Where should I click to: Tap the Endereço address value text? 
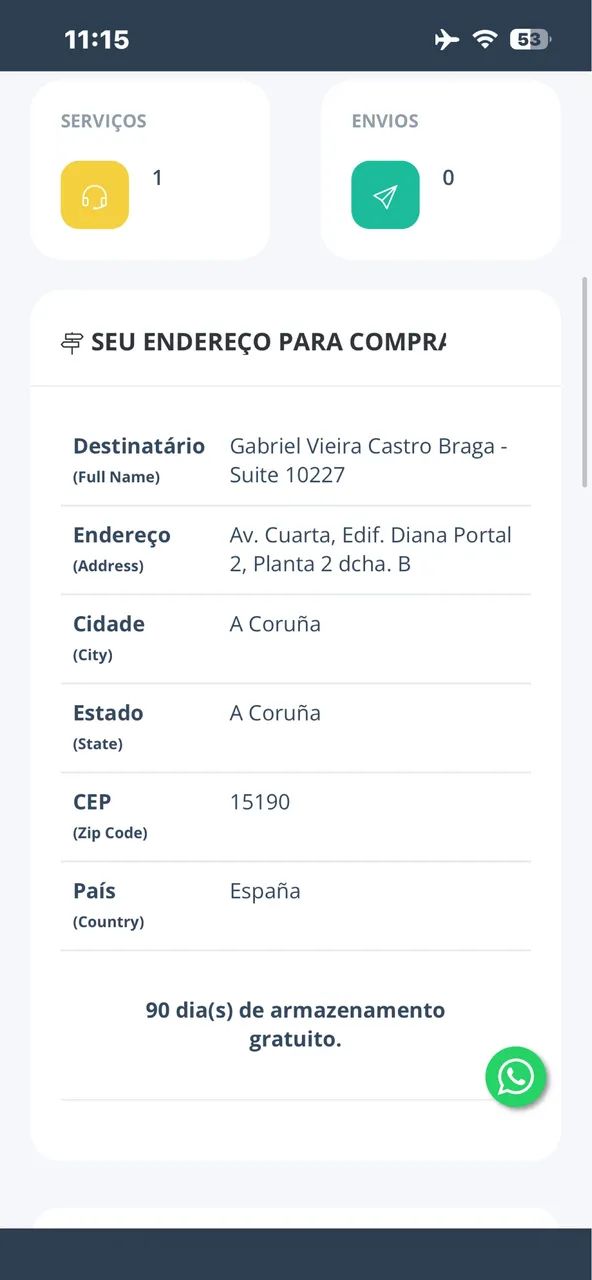pyautogui.click(x=371, y=549)
